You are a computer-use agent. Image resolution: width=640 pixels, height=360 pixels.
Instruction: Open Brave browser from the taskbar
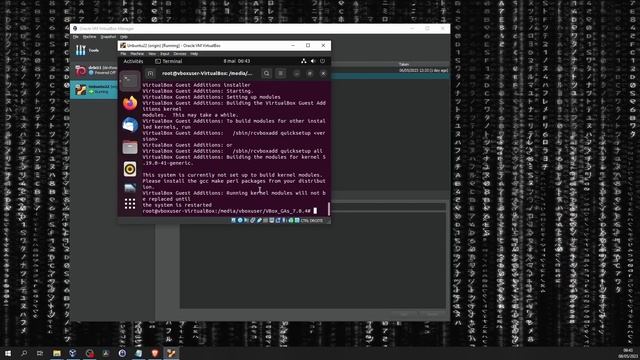[x=155, y=353]
